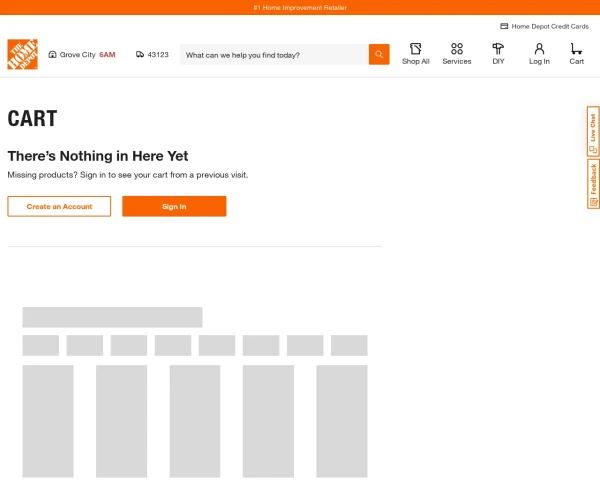Select the first loading product placeholder card
Image resolution: width=600 pixels, height=480 pixels.
click(x=48, y=421)
